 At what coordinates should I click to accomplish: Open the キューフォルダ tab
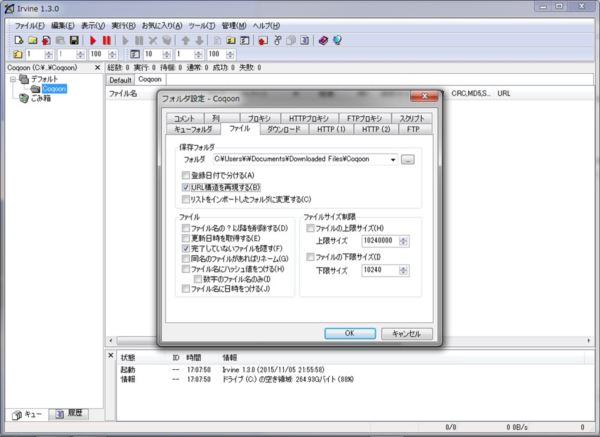(x=194, y=129)
